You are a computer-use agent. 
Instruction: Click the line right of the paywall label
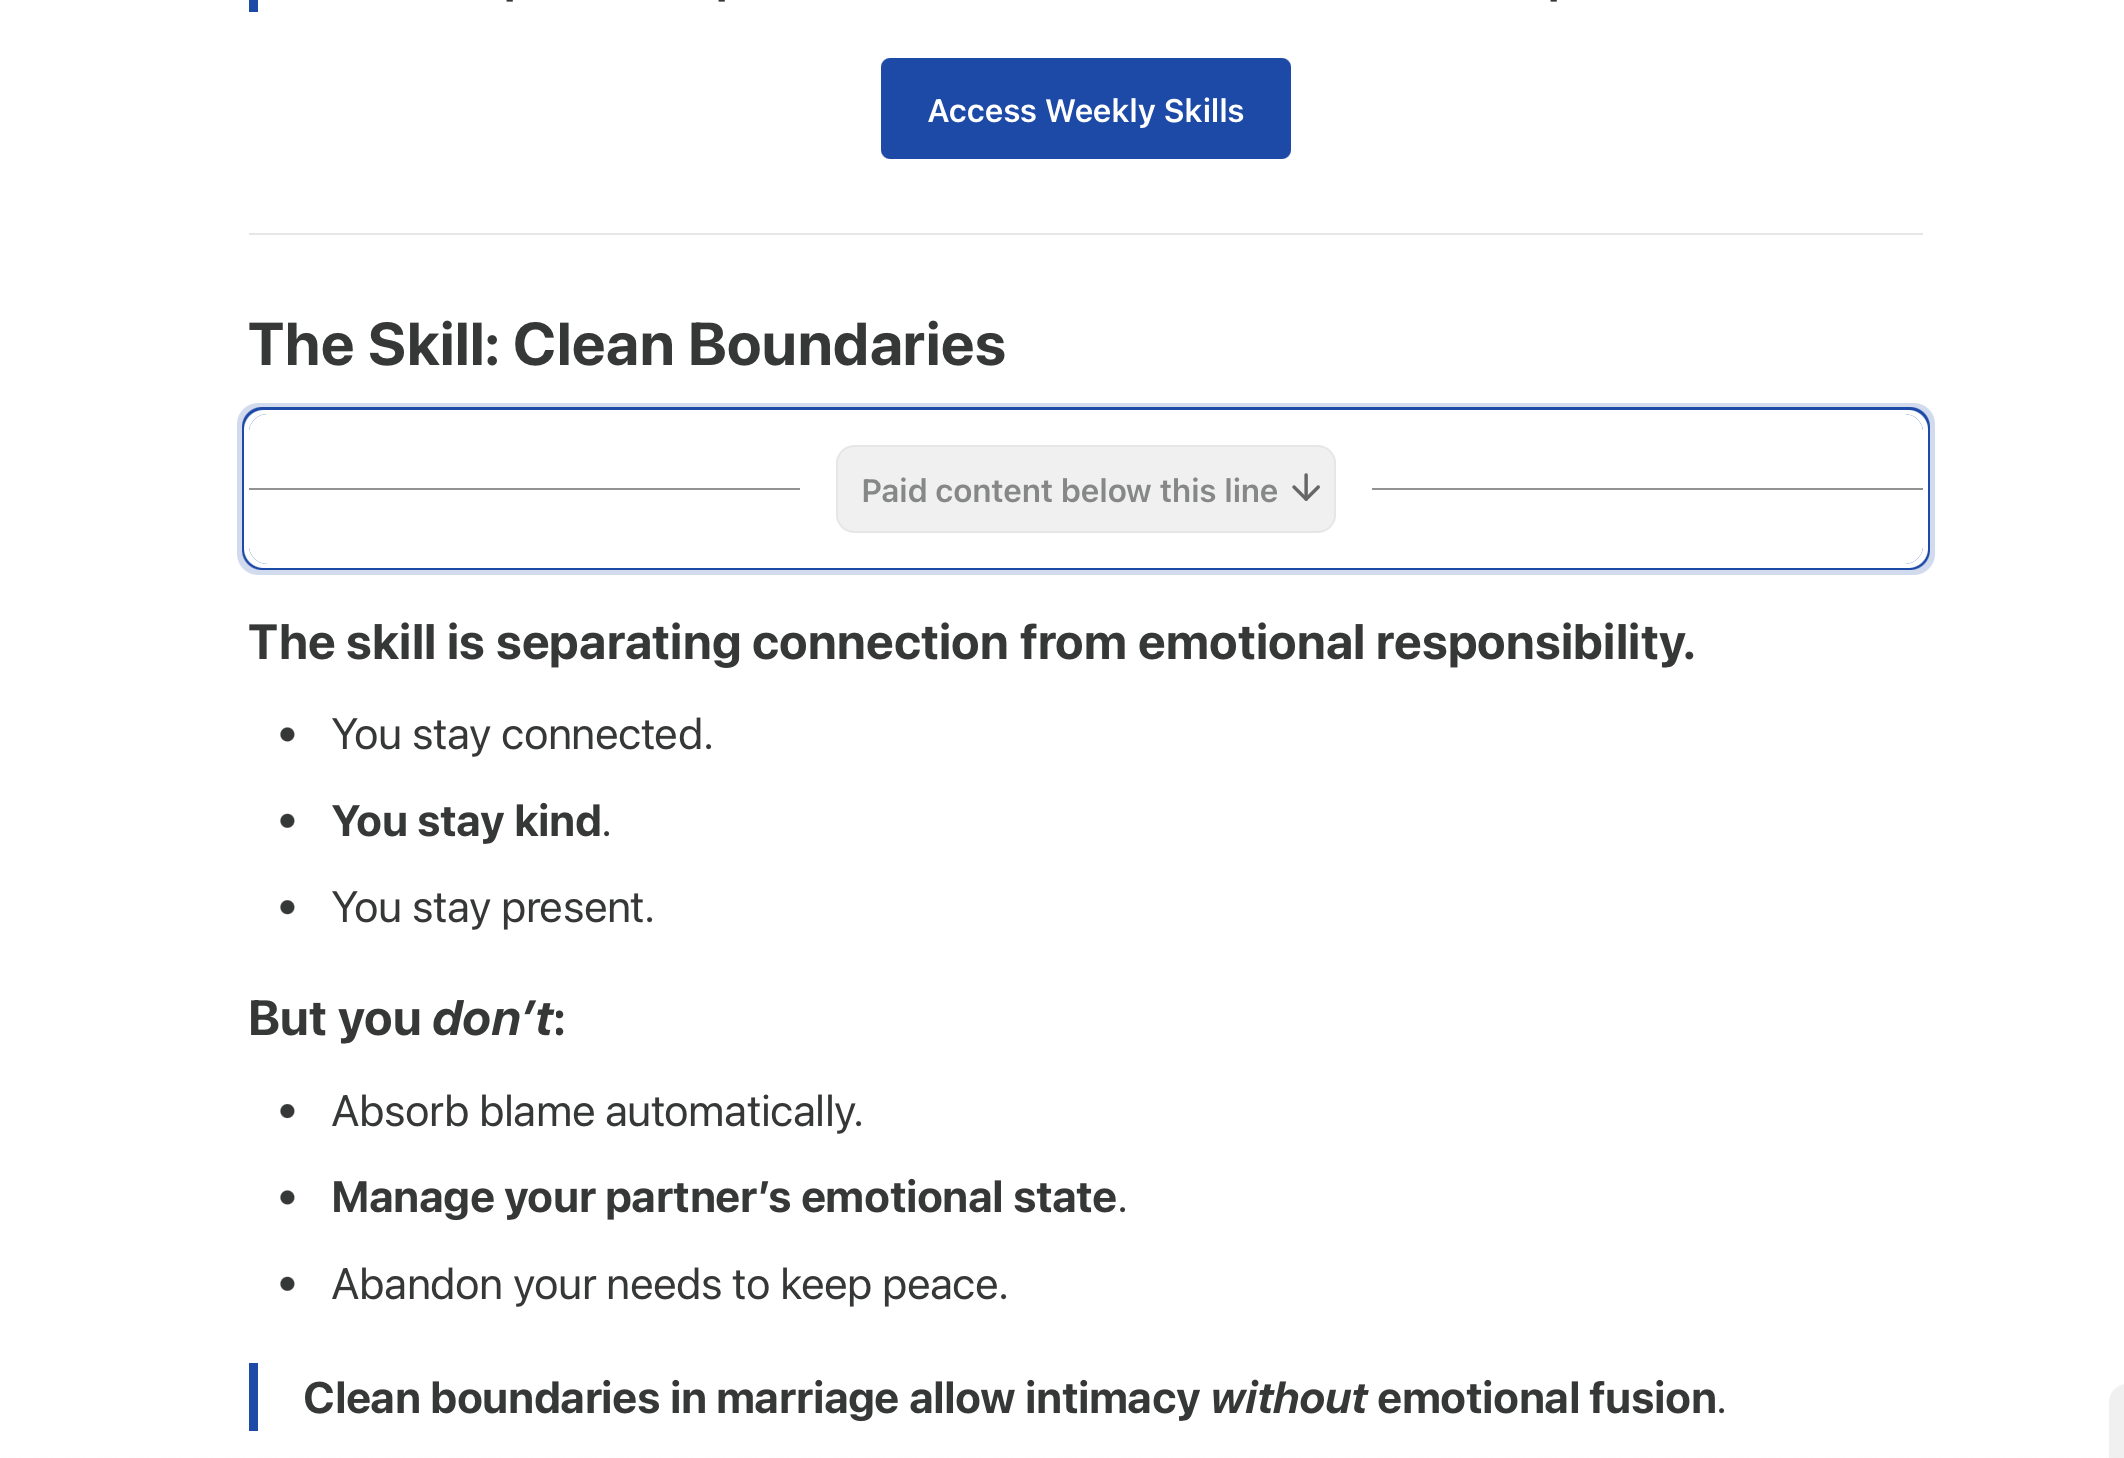[1647, 489]
